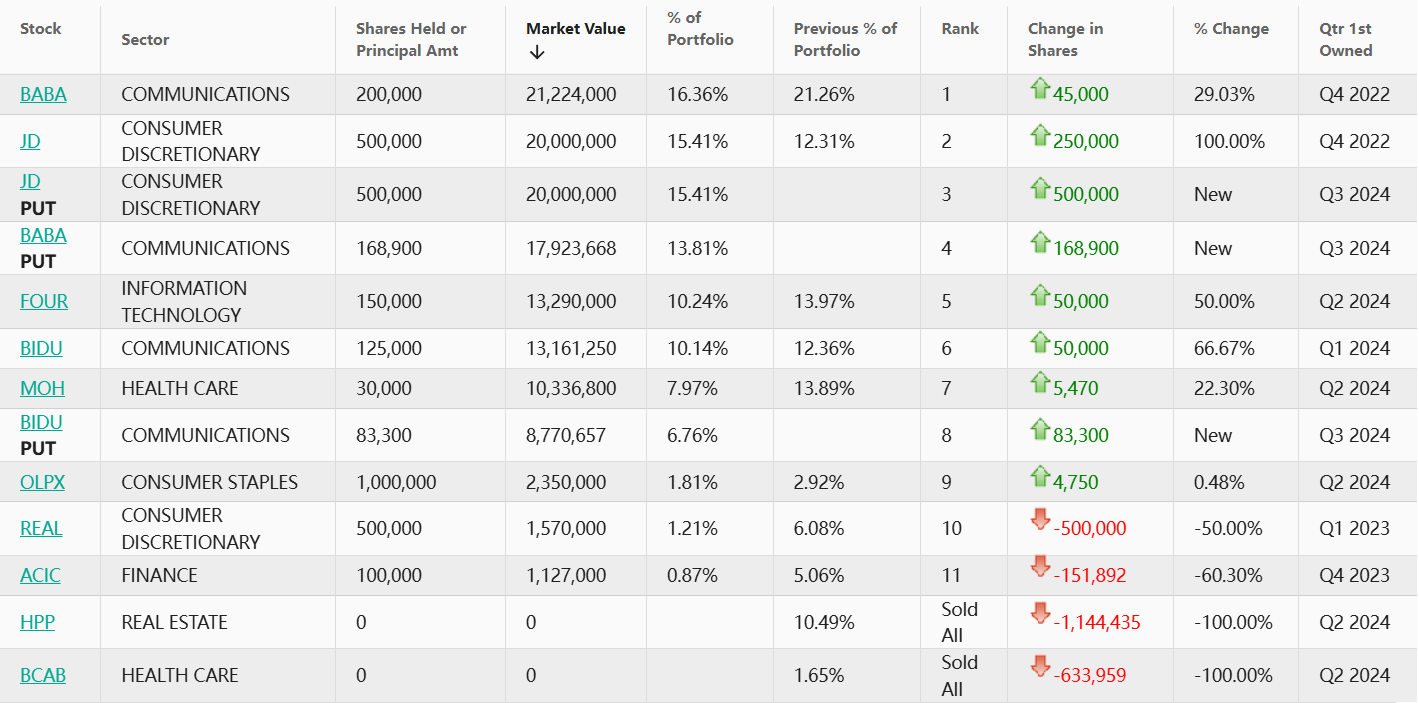Select the market value 10,336,800
Image resolution: width=1419 pixels, height=703 pixels.
tap(571, 388)
